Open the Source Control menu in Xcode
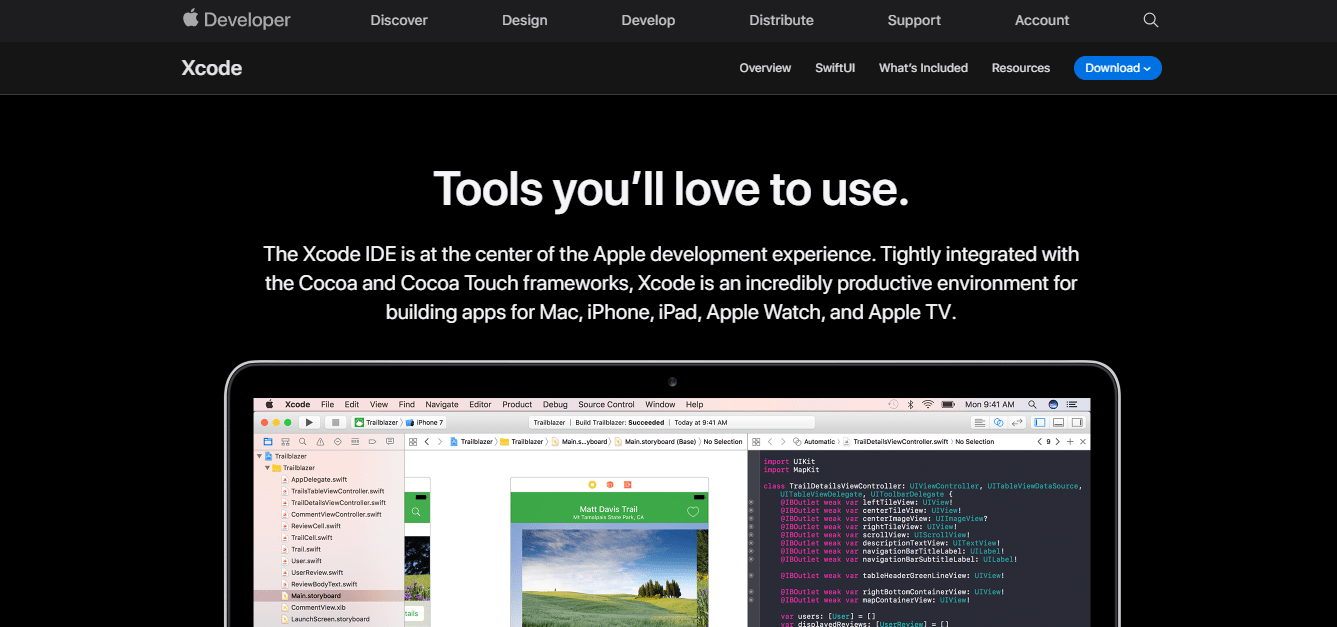 tap(606, 405)
